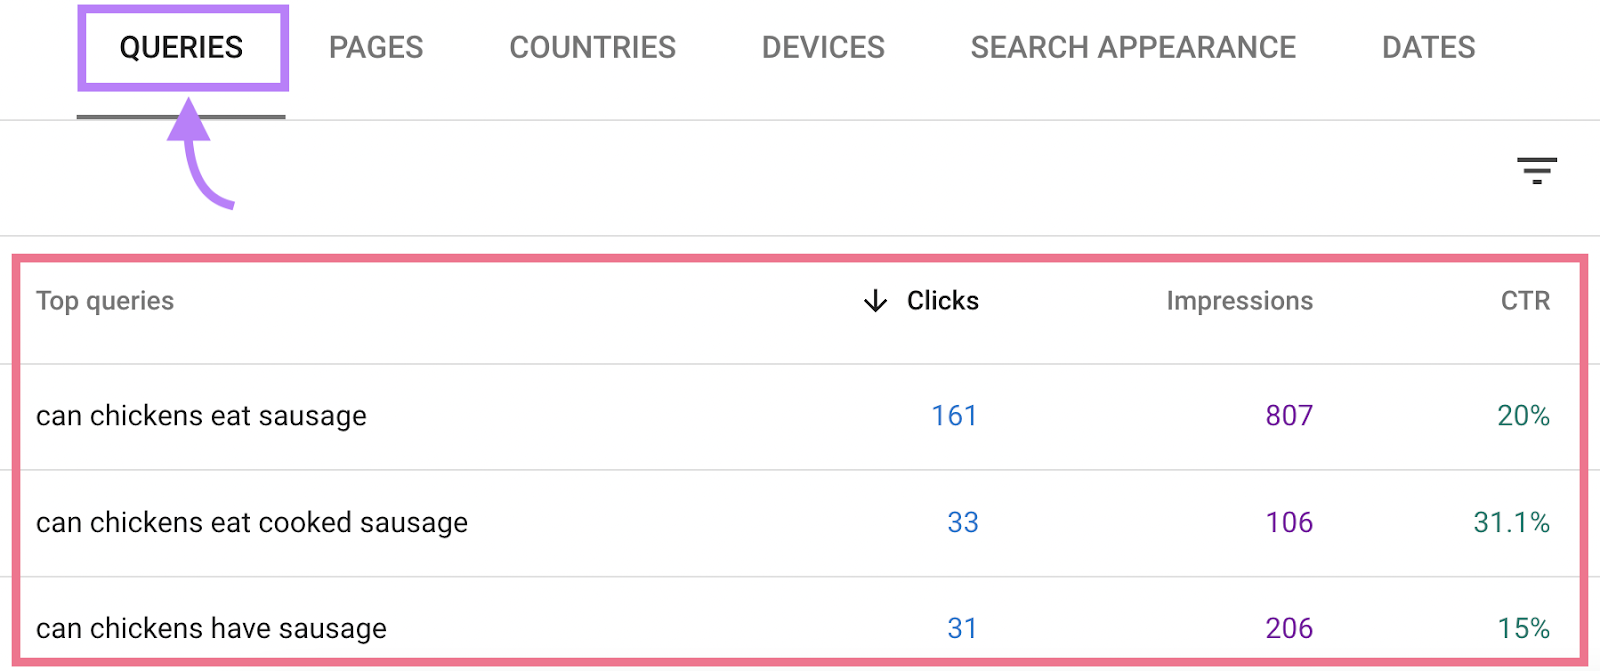
Task: Select the Countries tab
Action: pyautogui.click(x=592, y=47)
